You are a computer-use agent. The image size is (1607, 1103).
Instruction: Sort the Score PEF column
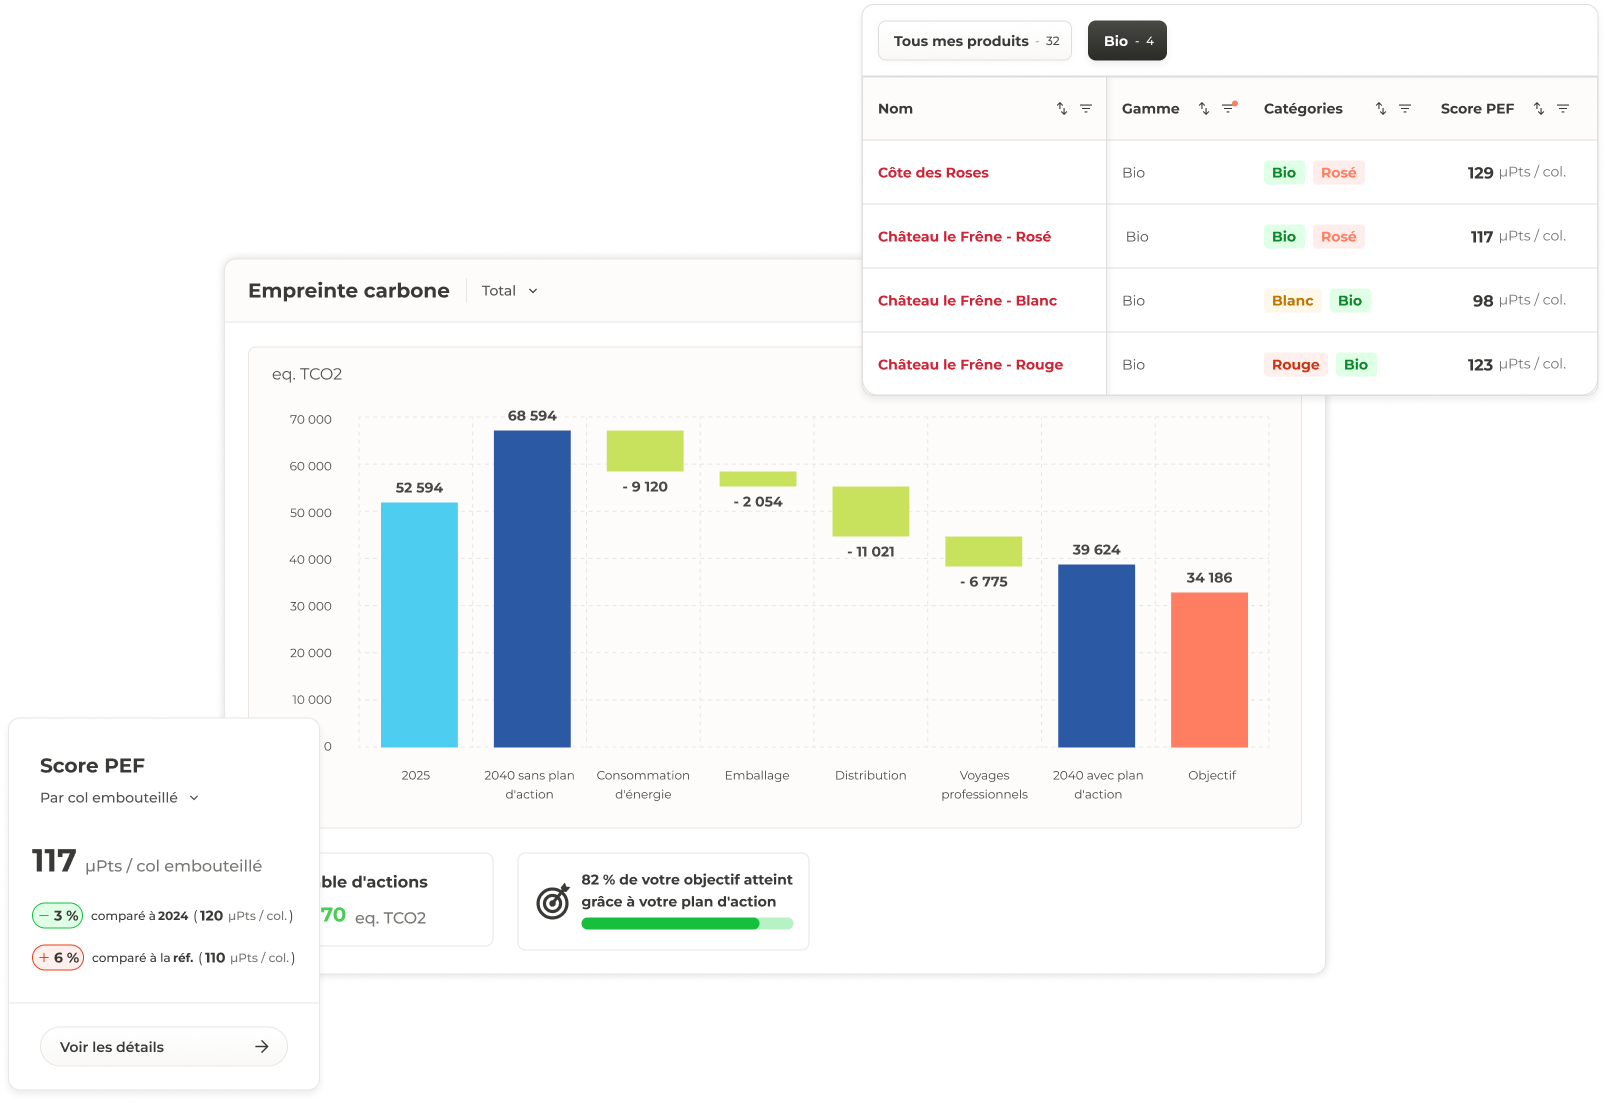click(1539, 109)
